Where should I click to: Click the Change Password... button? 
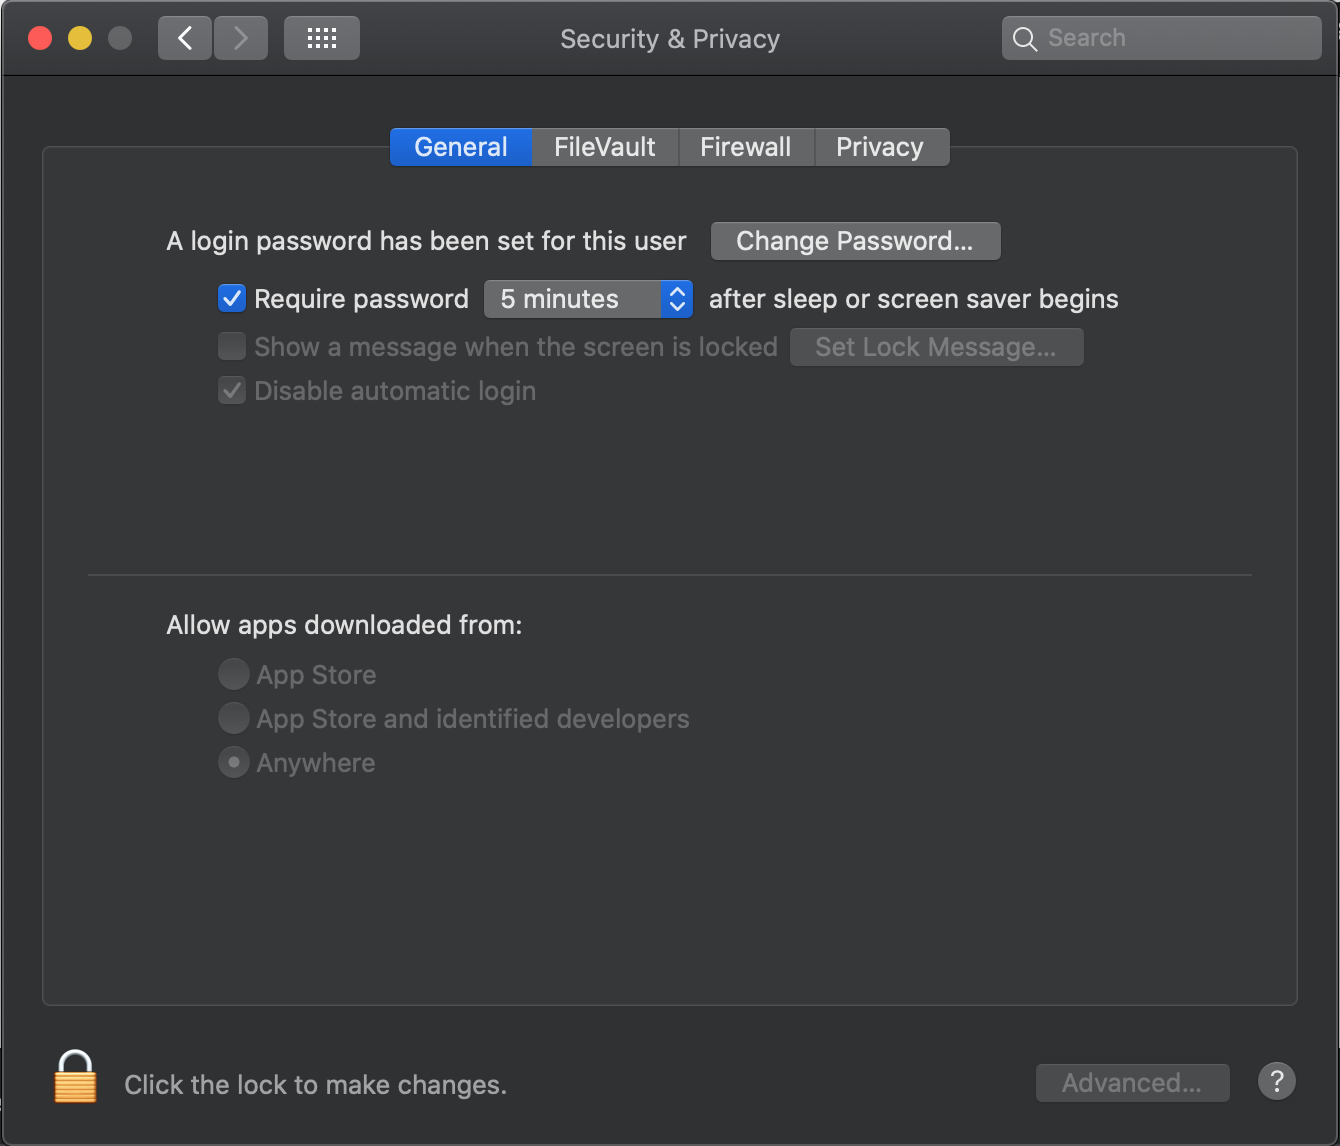point(855,241)
